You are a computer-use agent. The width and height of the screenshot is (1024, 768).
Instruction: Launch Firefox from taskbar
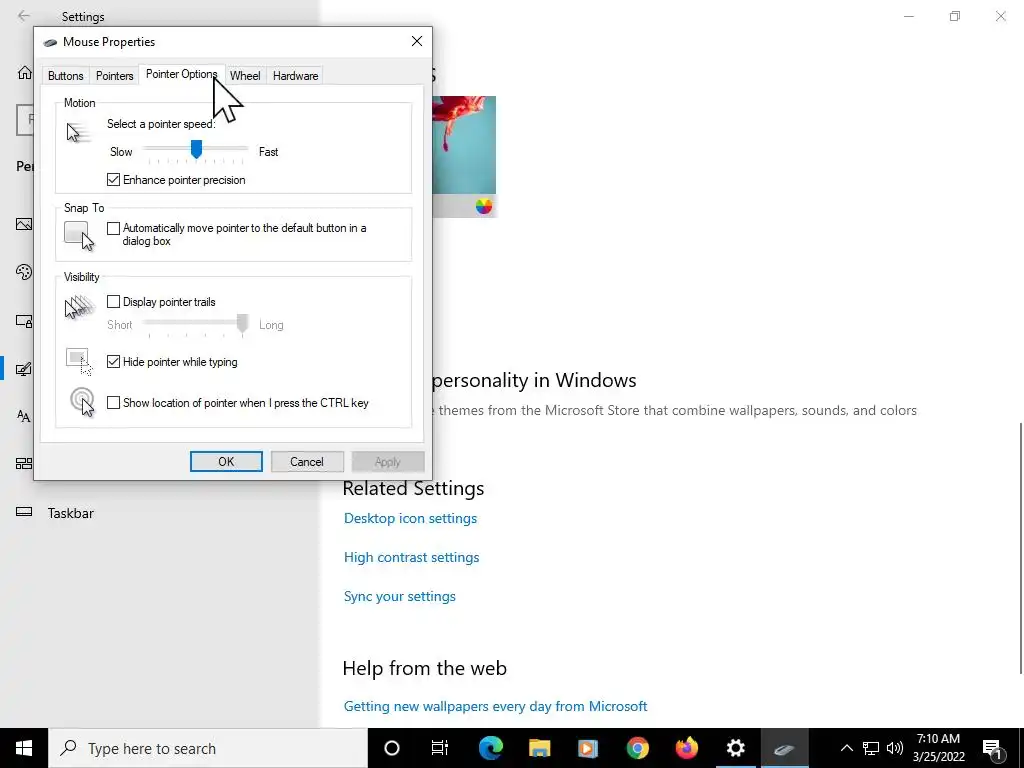tap(686, 748)
